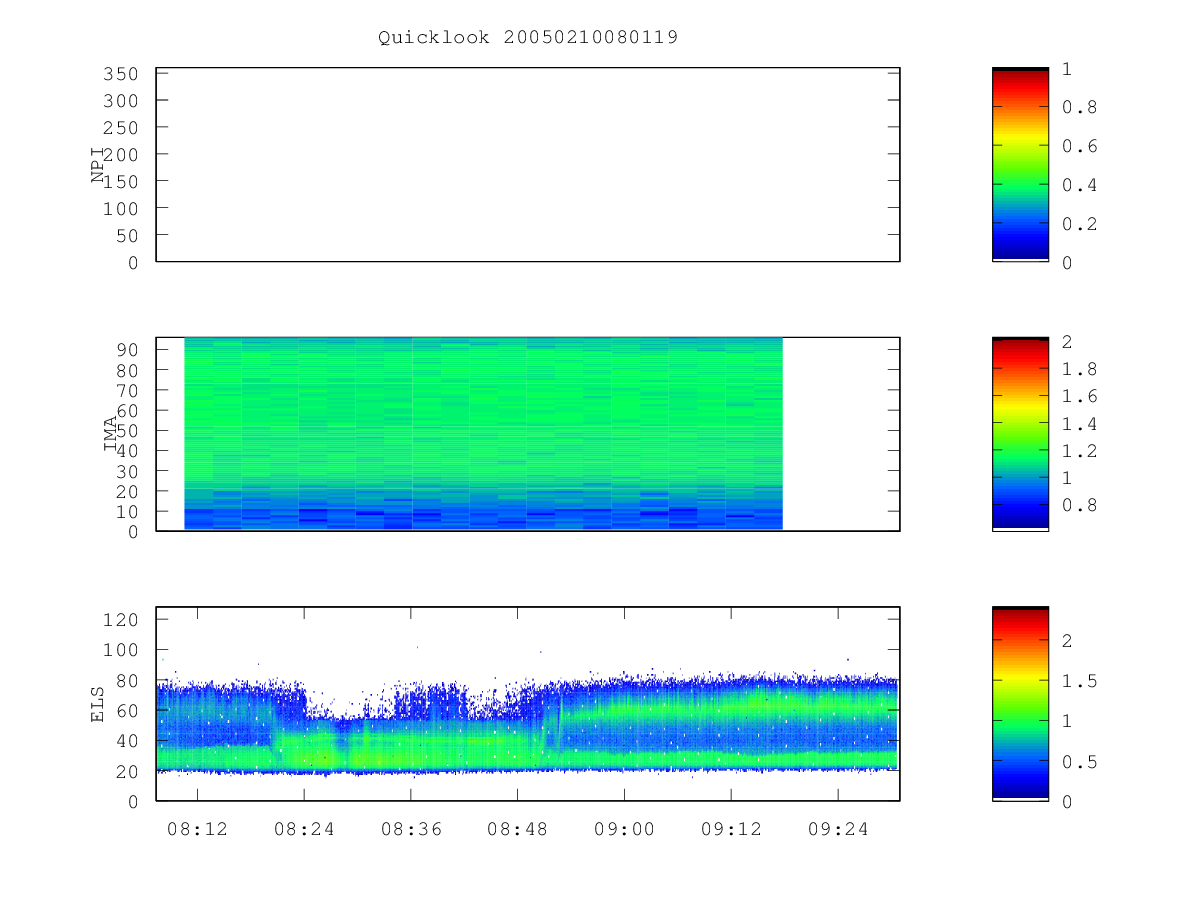This screenshot has width=1200, height=900.
Task: Click the 10 tick on IMA axis
Action: (126, 511)
